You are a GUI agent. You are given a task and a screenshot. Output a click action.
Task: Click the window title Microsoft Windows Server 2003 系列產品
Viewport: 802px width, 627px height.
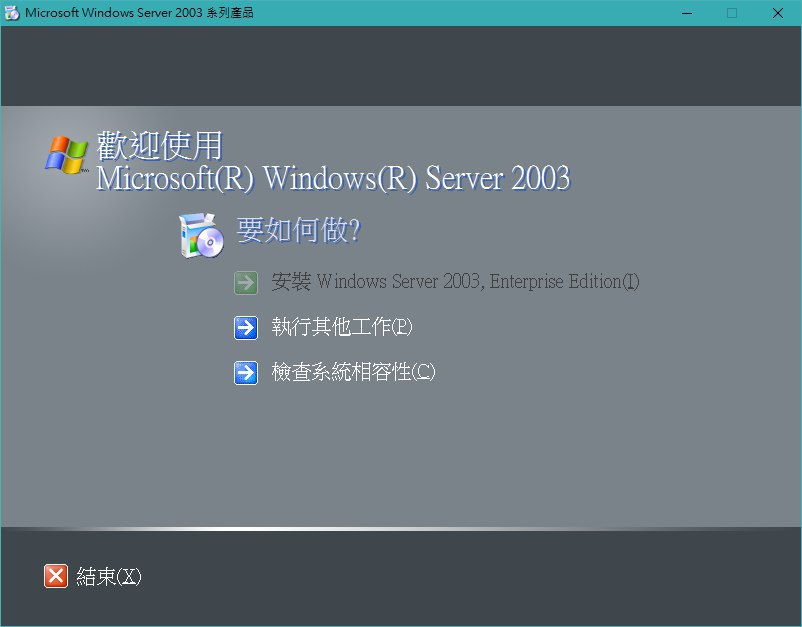tap(139, 13)
